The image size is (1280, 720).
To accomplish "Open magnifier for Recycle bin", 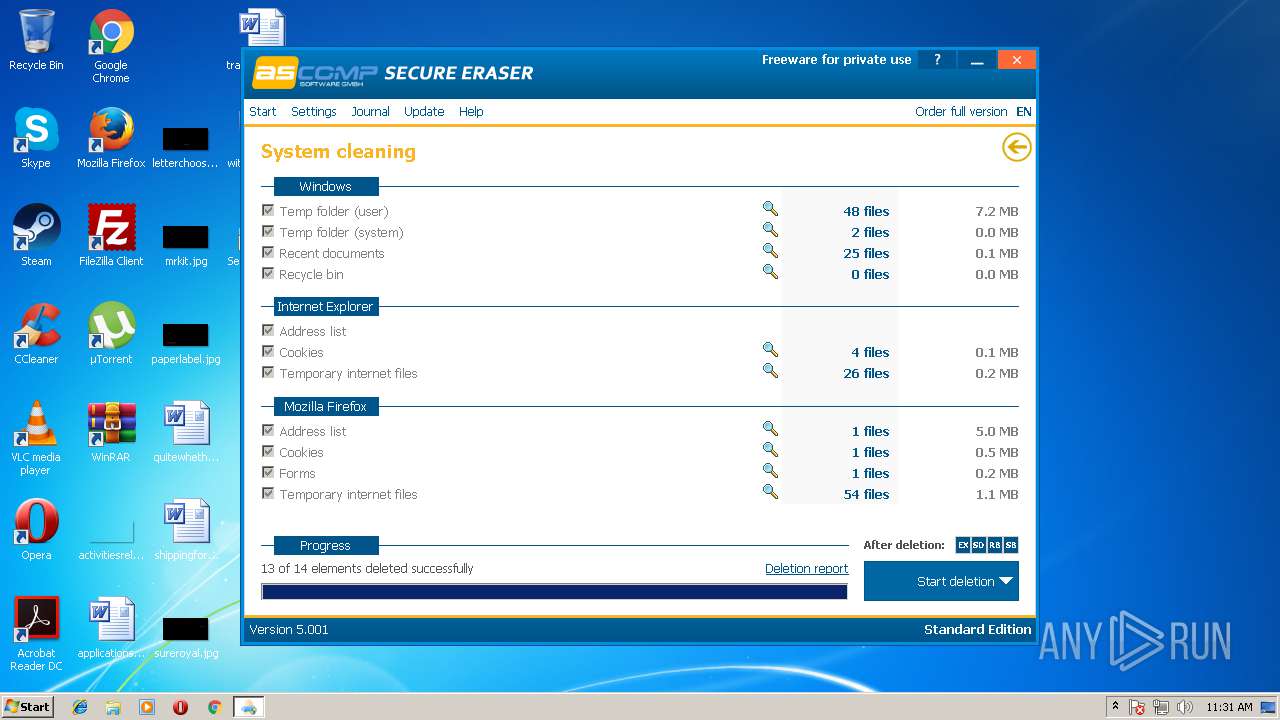I will [x=770, y=272].
